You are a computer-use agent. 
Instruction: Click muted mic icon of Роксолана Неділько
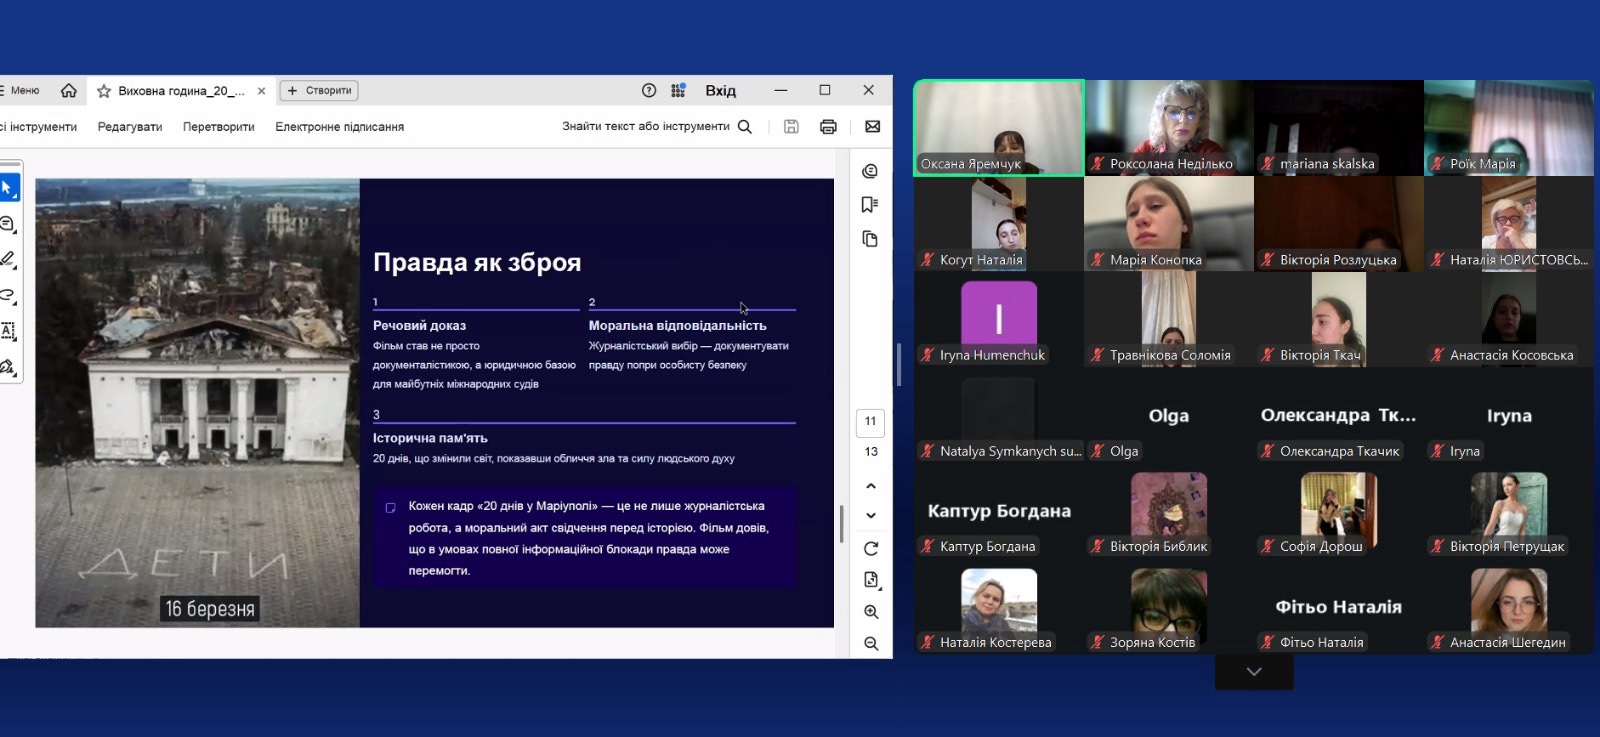[1098, 164]
